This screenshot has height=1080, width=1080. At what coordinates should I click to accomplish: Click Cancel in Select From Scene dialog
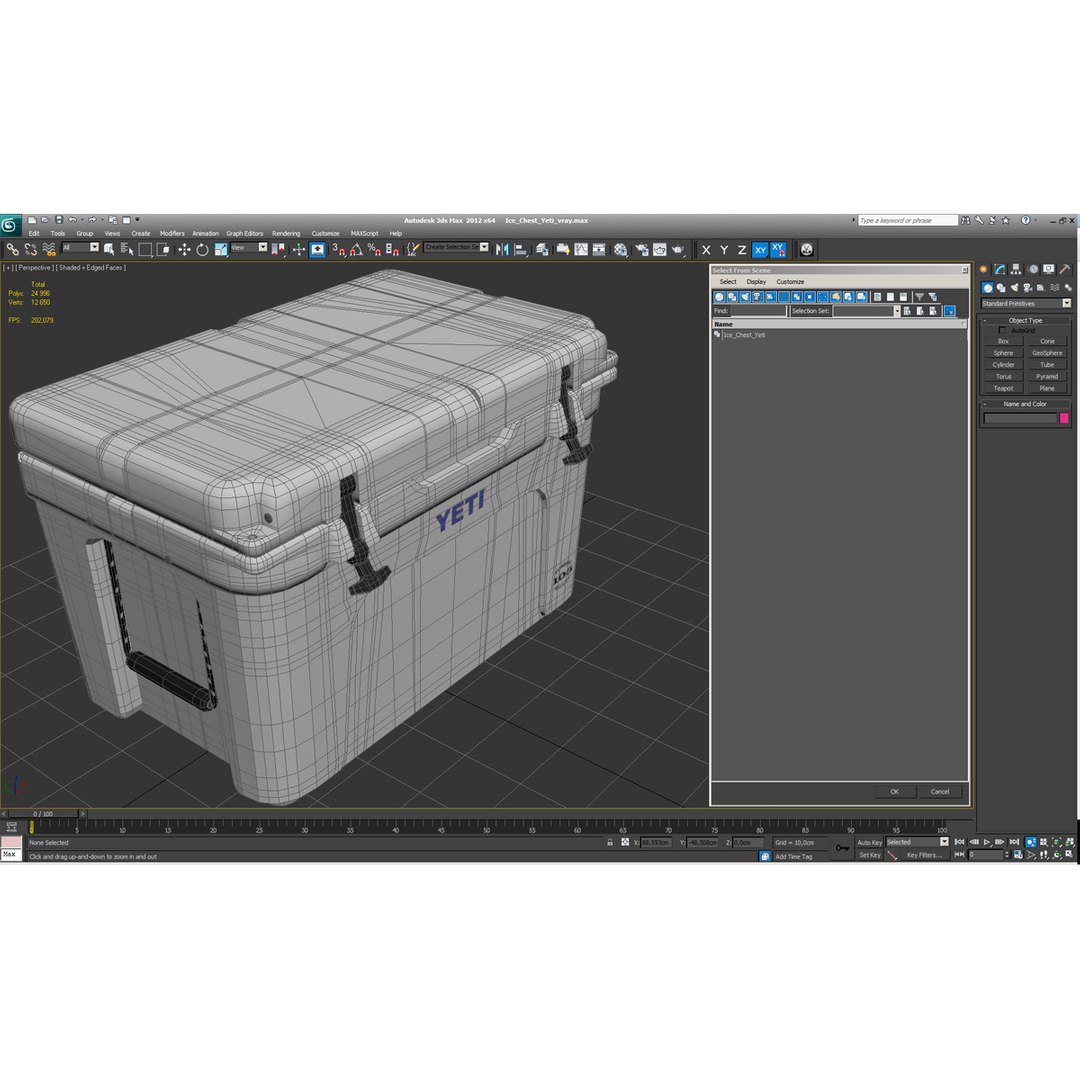[x=939, y=791]
